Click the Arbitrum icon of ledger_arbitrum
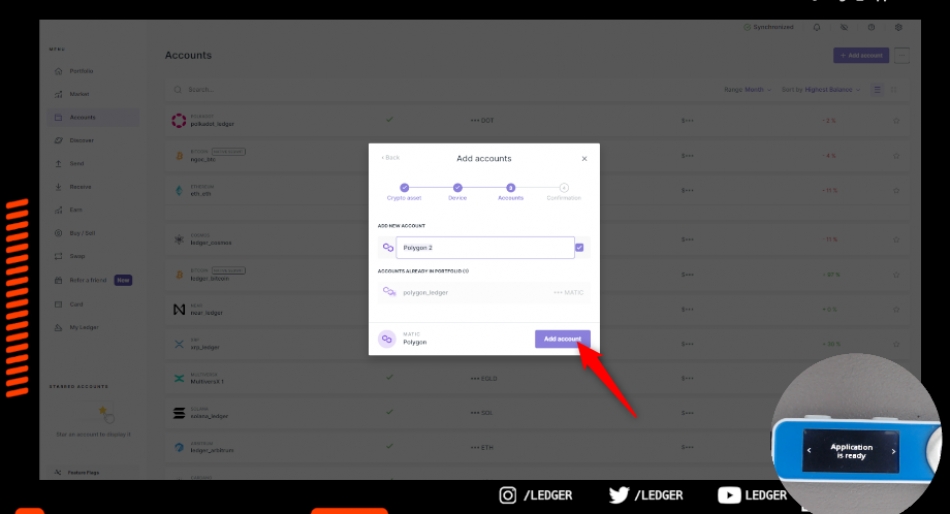Screen dimensions: 950x514 click(x=179, y=447)
